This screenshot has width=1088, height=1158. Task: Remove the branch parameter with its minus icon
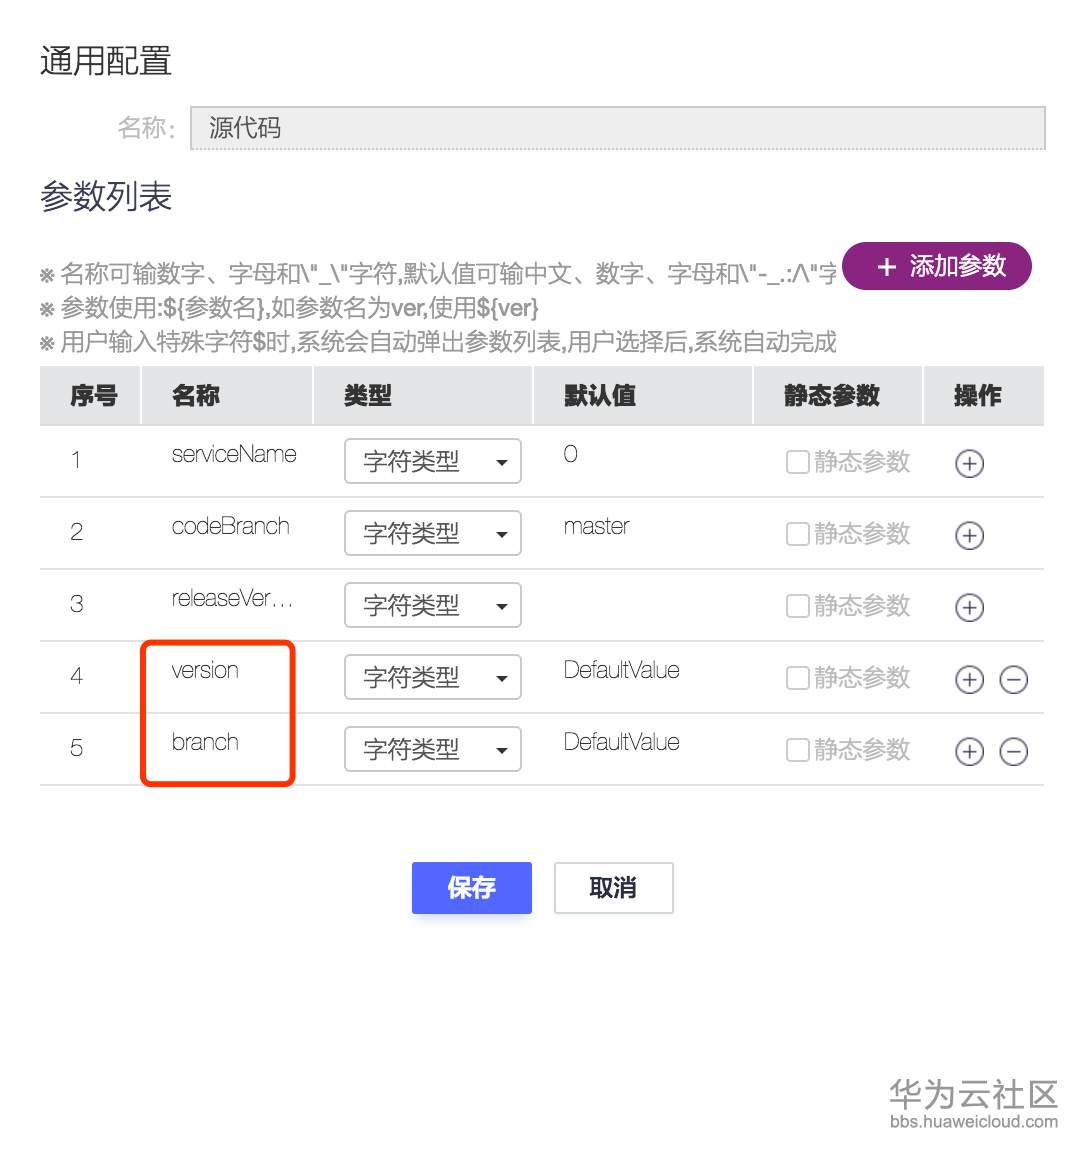1013,751
